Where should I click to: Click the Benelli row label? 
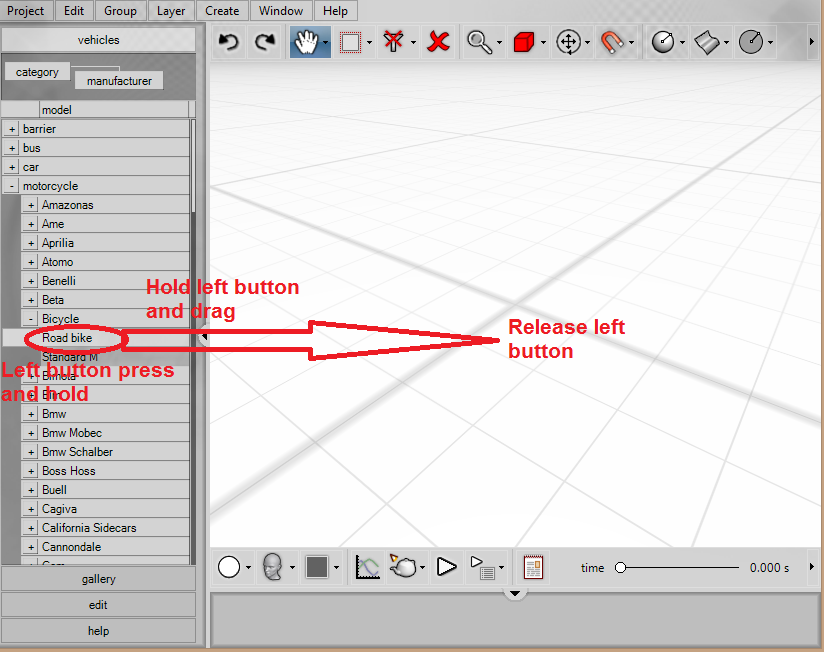coord(59,281)
